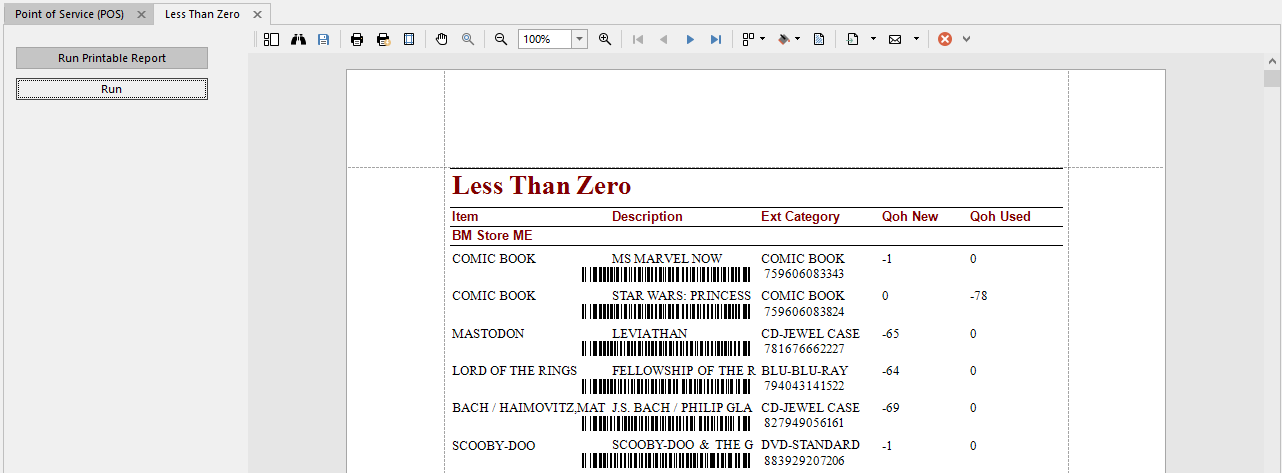Export the document icon

pyautogui.click(x=853, y=39)
